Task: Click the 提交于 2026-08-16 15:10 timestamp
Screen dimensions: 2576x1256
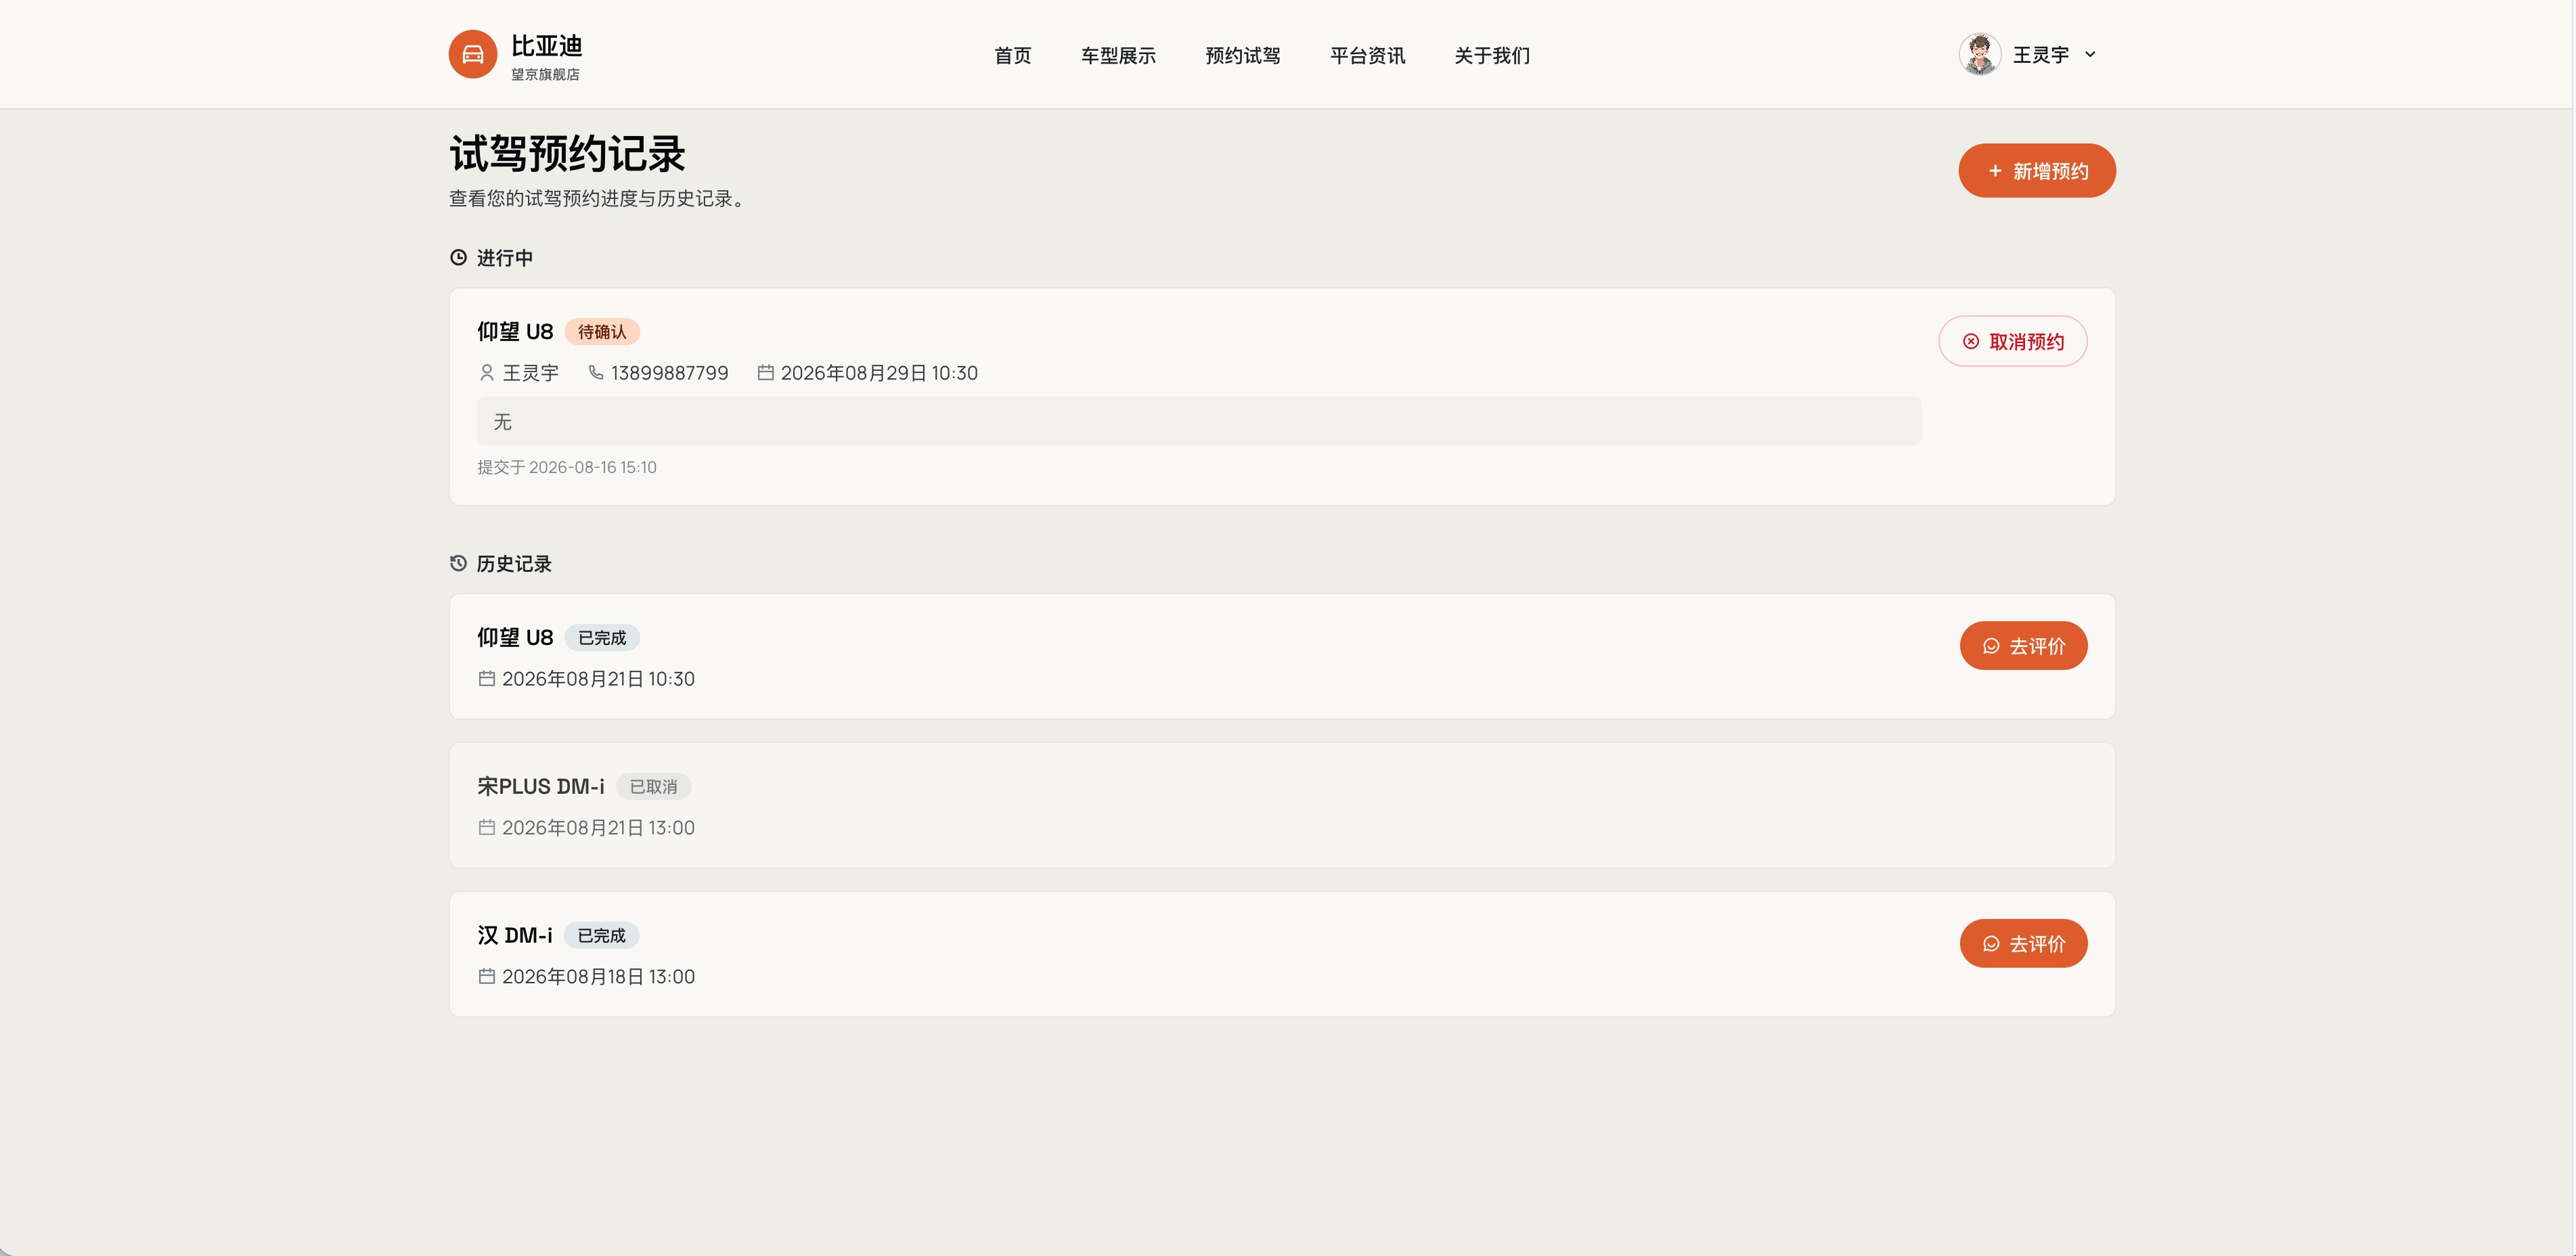Action: 567,467
